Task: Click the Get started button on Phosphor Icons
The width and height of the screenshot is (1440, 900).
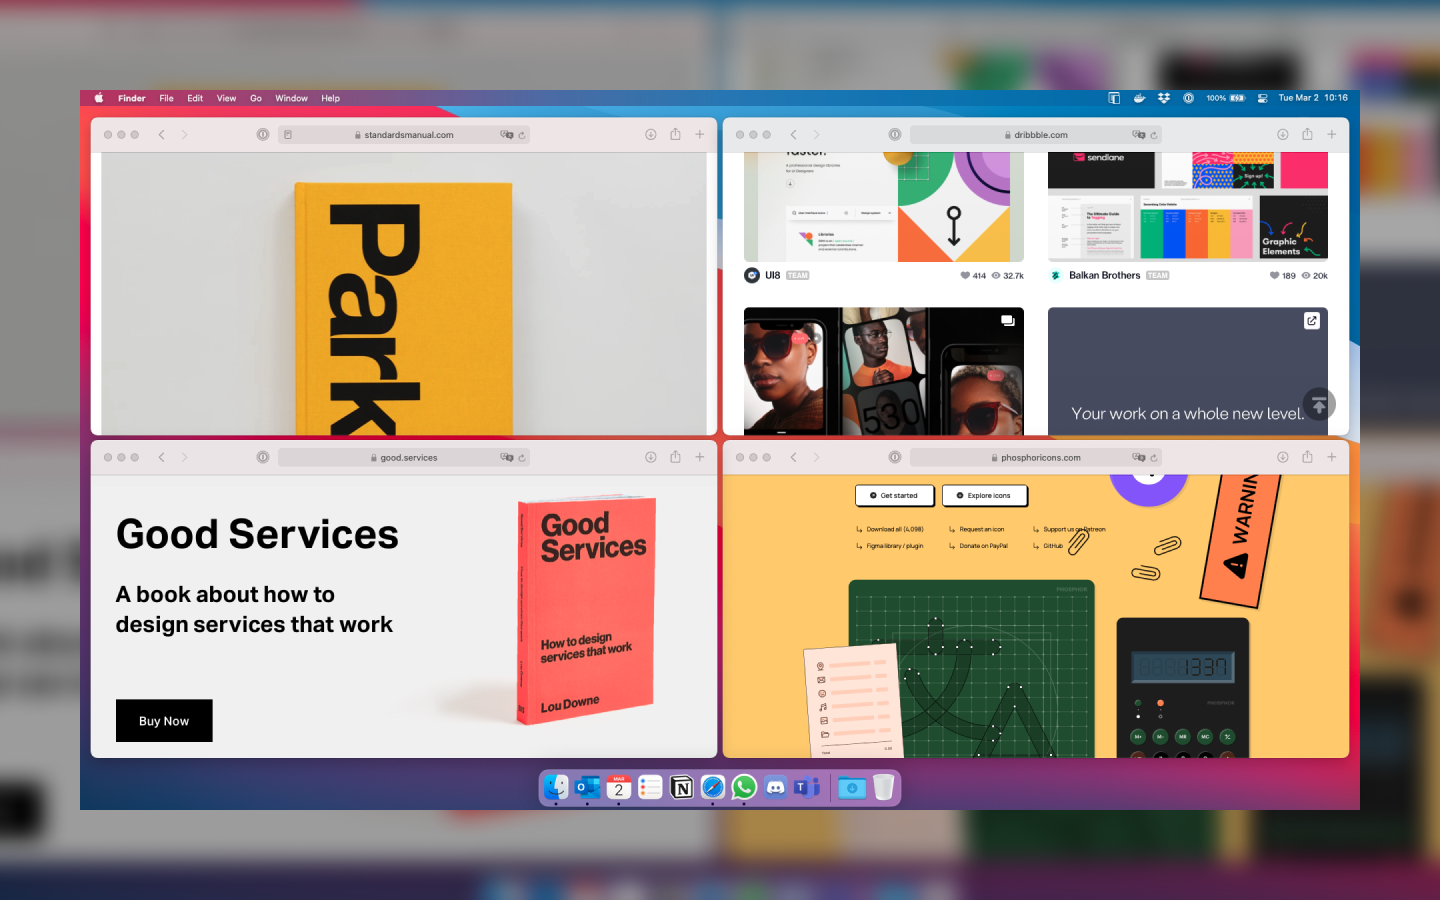Action: [894, 495]
